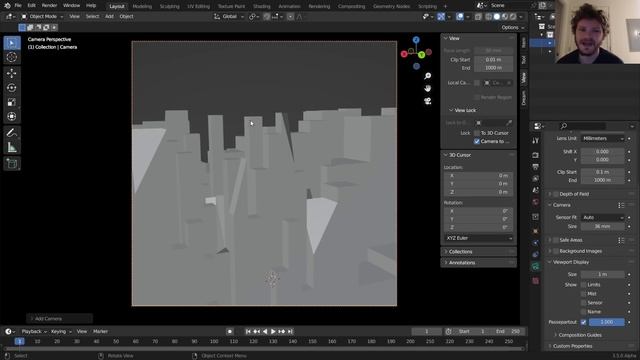Select the Add Cube tool
Viewport: 640px width, 360px height.
pyautogui.click(x=12, y=163)
